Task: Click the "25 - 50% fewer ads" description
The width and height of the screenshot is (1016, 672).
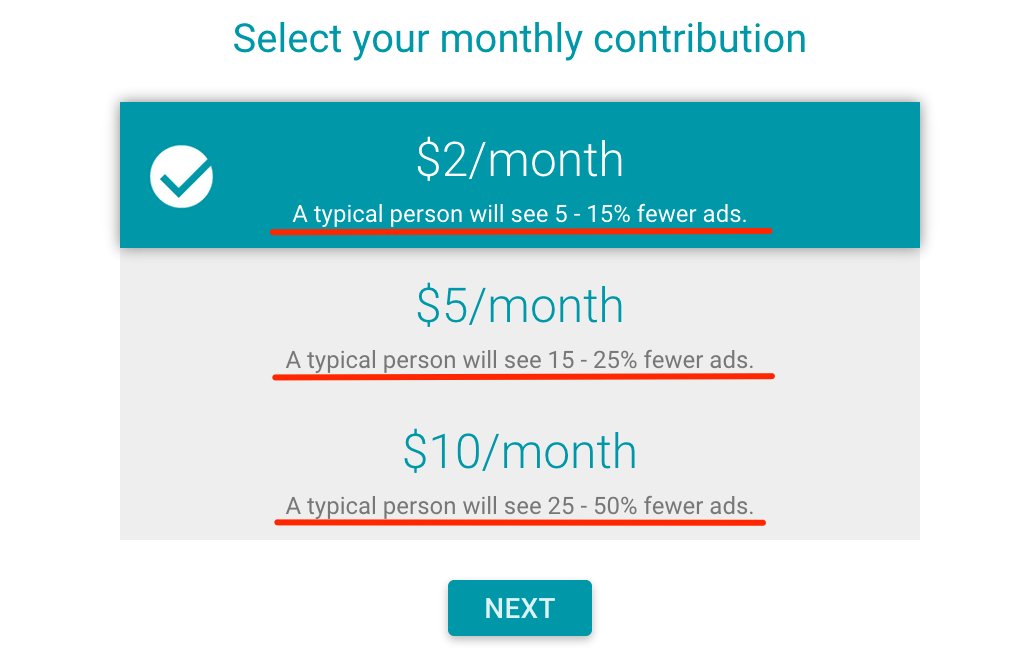Action: coord(519,505)
